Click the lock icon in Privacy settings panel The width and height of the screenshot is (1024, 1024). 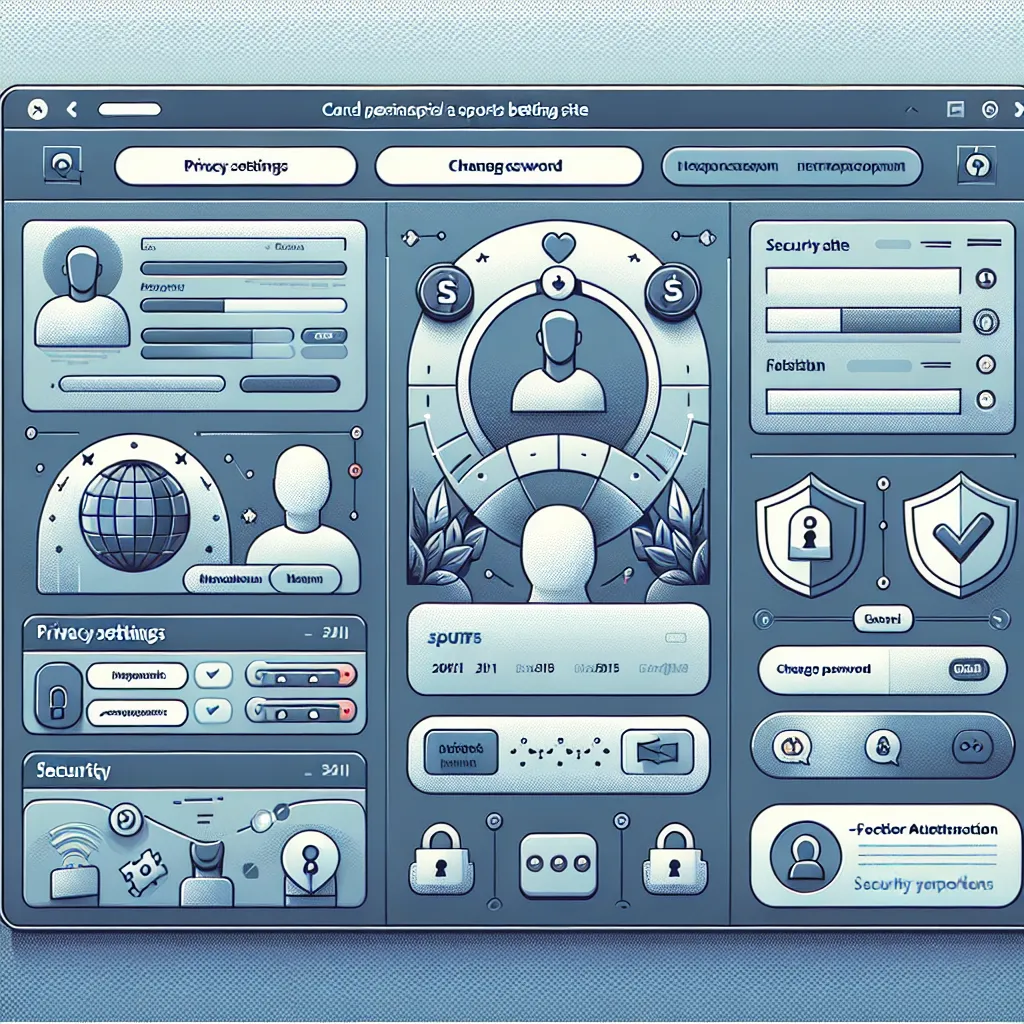pyautogui.click(x=56, y=694)
